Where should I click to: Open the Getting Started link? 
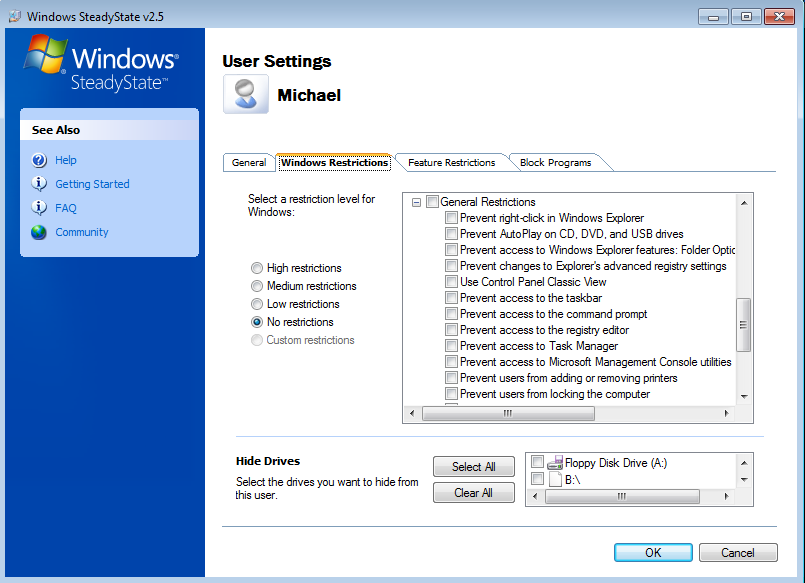tap(92, 184)
